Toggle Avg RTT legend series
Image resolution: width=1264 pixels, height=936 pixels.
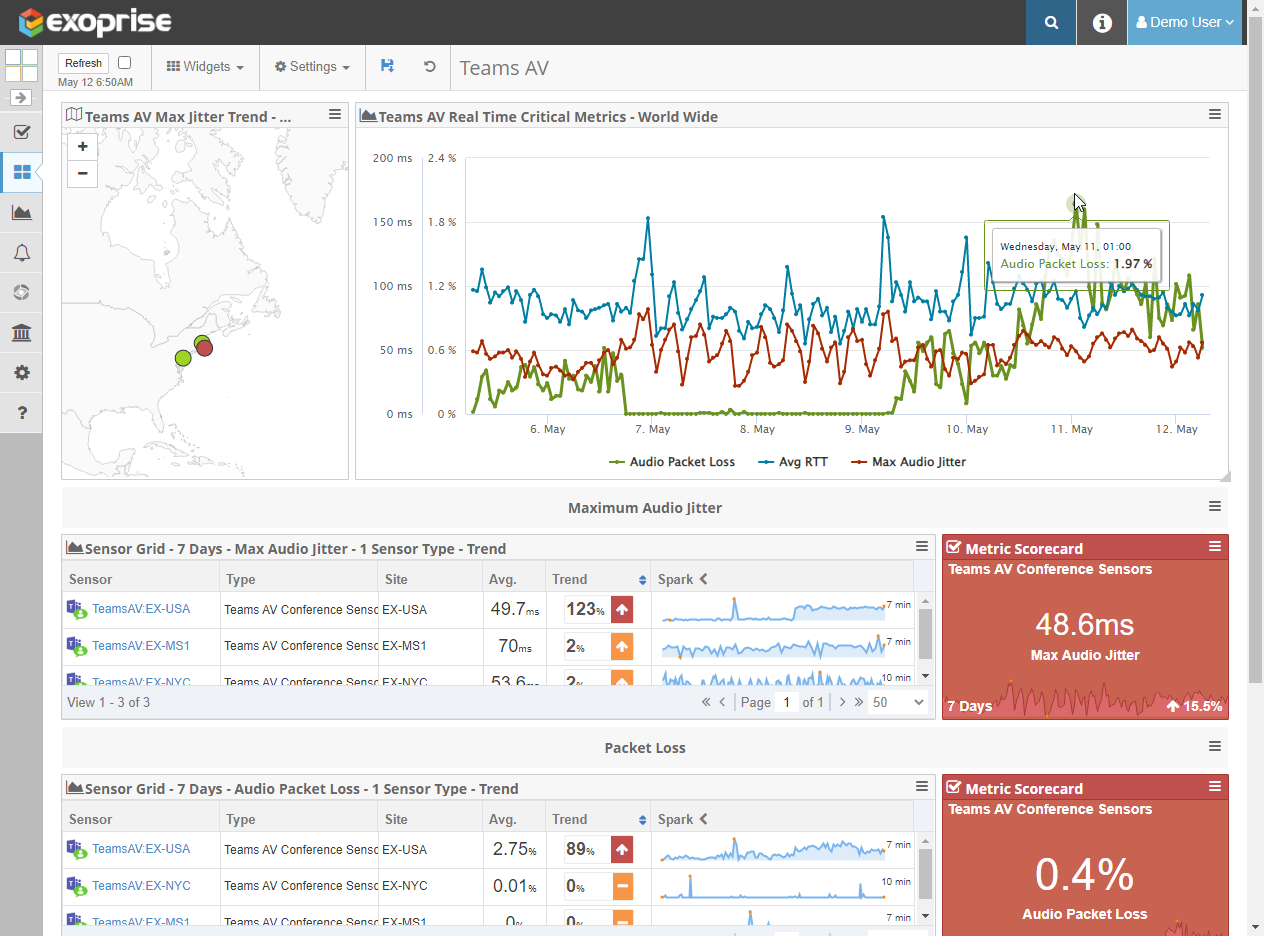pos(793,462)
